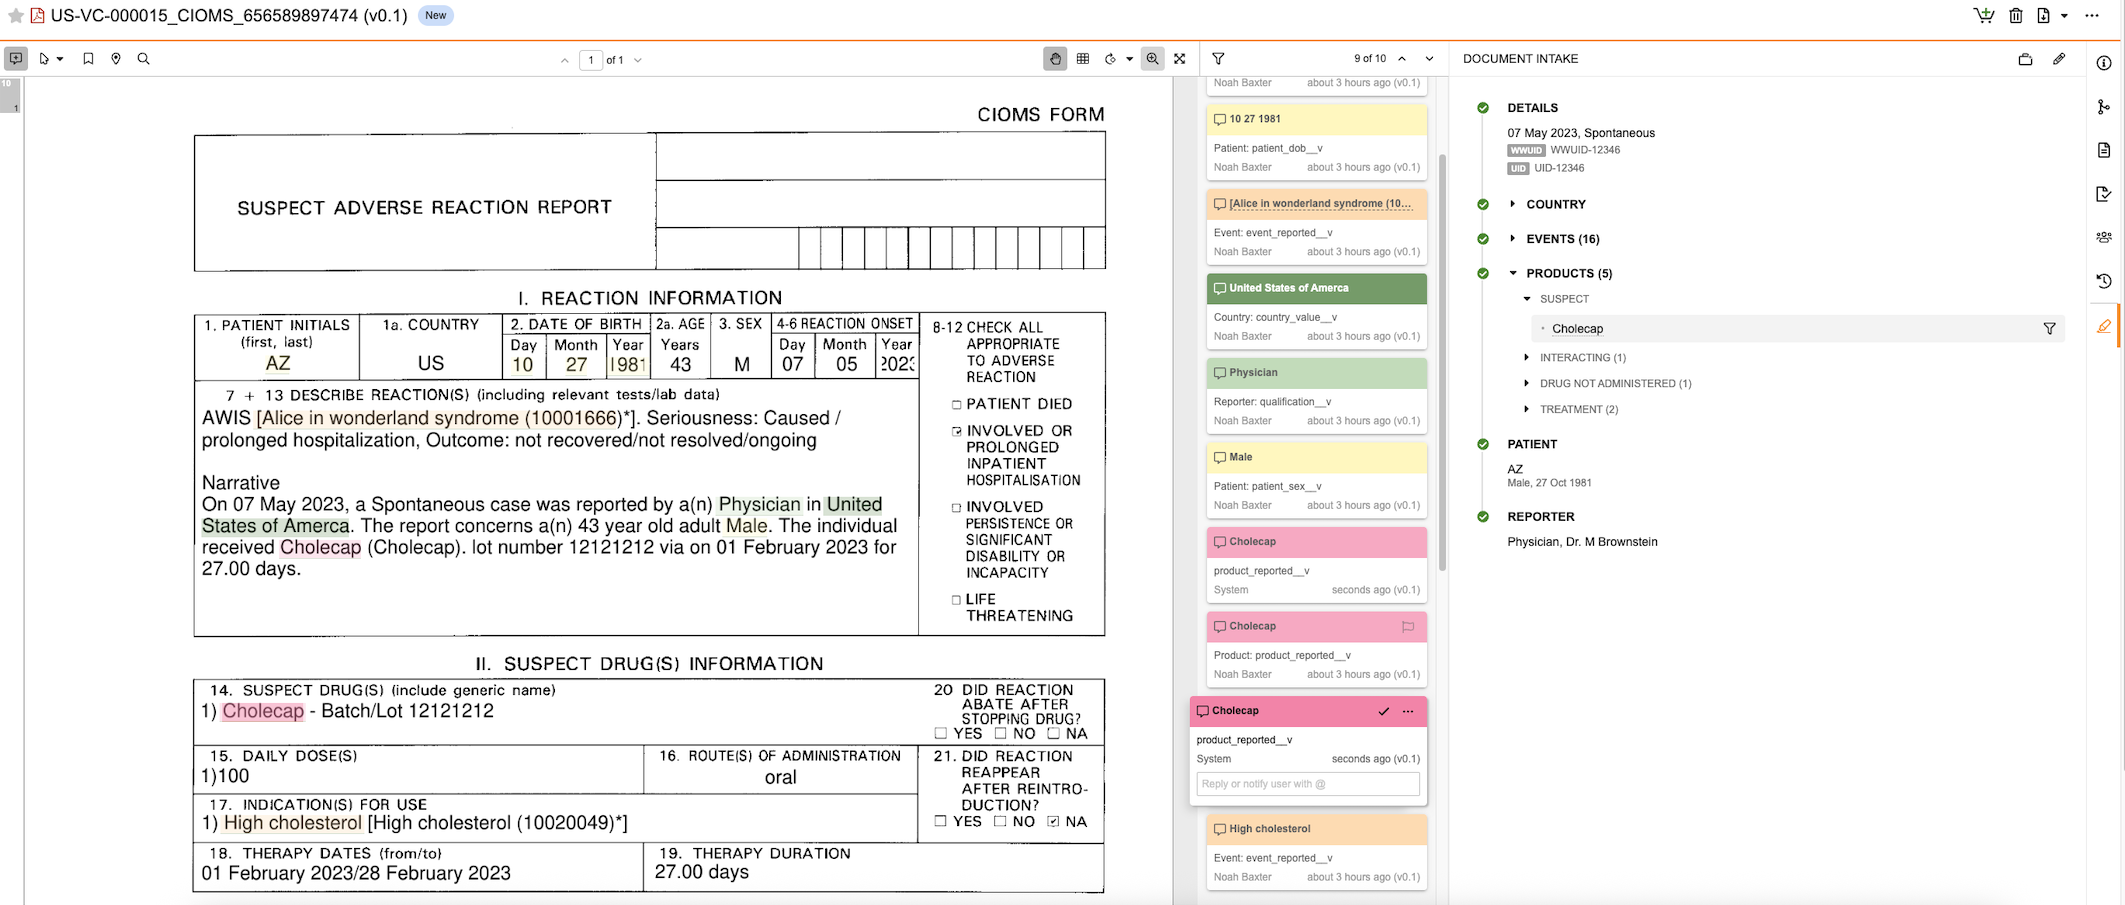
Task: Download the document with the download file icon
Action: [x=2043, y=15]
